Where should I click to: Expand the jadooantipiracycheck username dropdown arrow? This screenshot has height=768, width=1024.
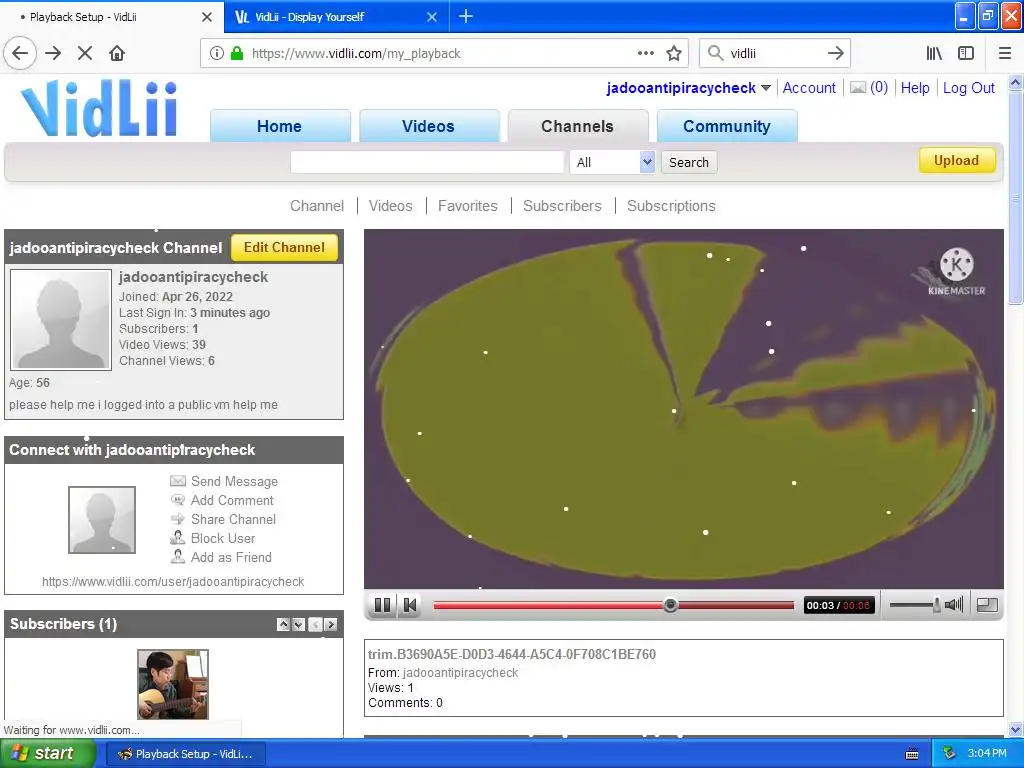click(x=766, y=88)
